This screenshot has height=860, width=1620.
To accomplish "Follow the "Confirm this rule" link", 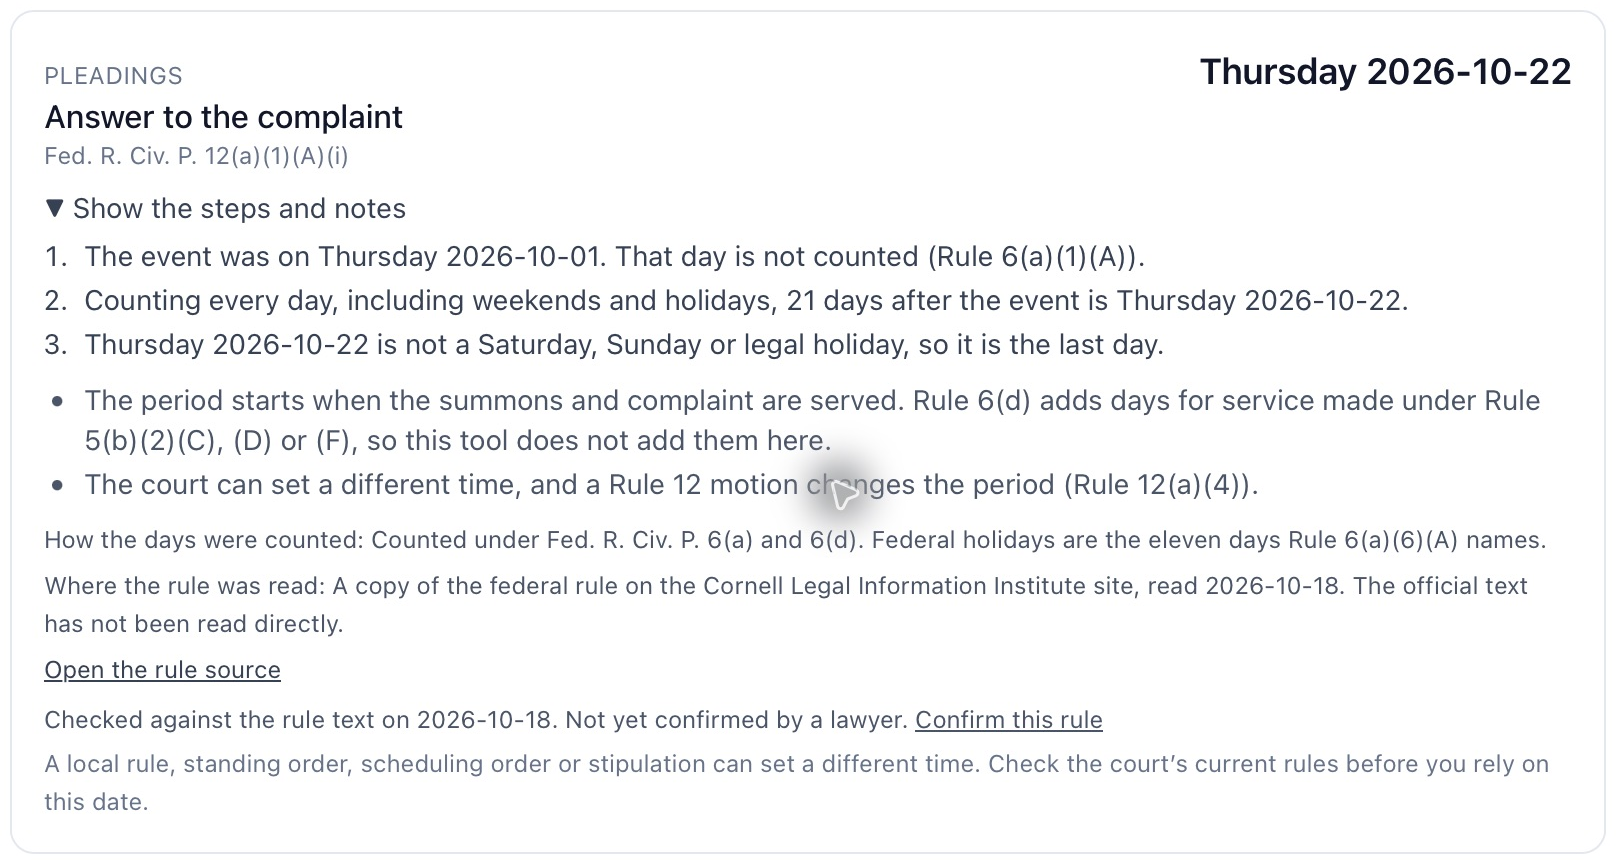I will pyautogui.click(x=1008, y=720).
